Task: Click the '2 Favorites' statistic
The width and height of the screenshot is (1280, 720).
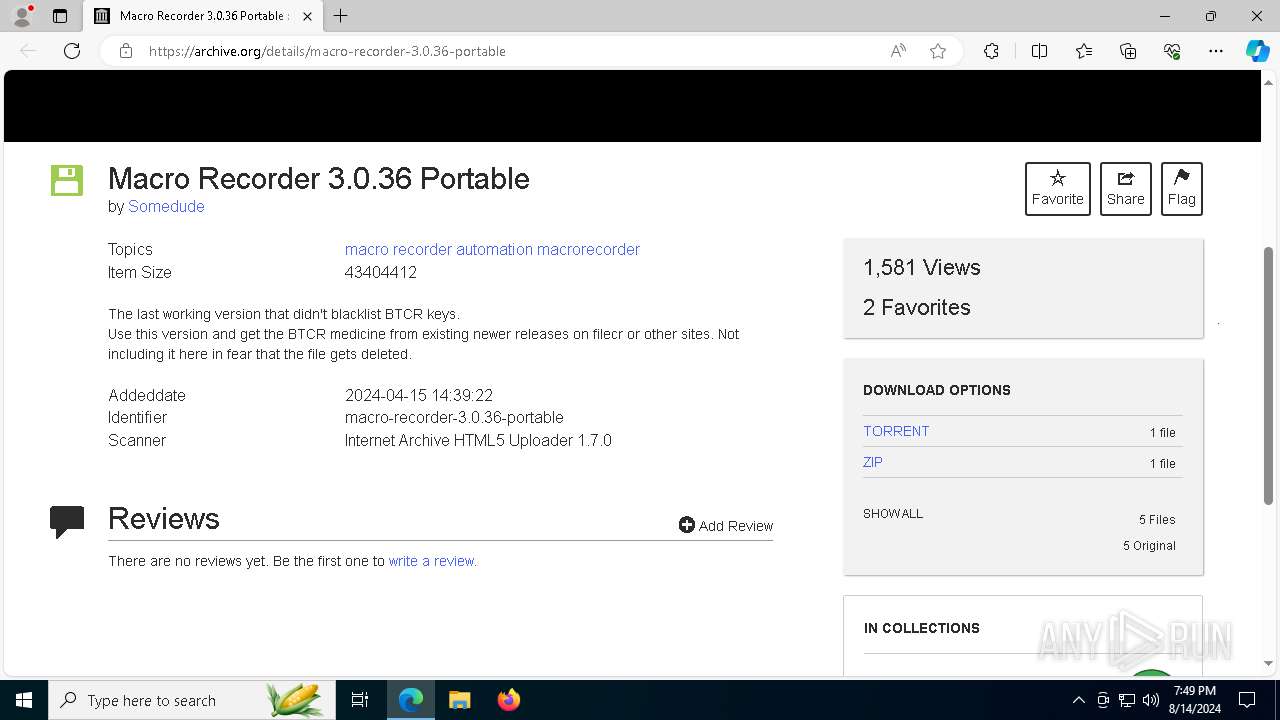Action: (x=917, y=307)
